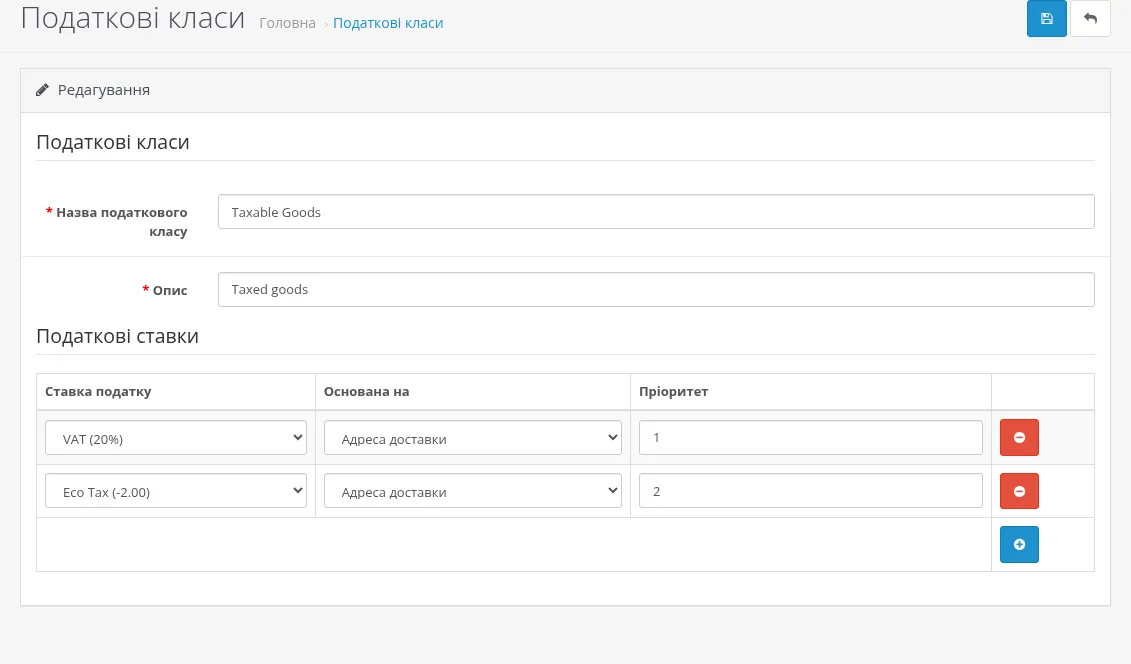Select the priority field containing 2
Viewport: 1131px width, 664px height.
click(x=811, y=491)
